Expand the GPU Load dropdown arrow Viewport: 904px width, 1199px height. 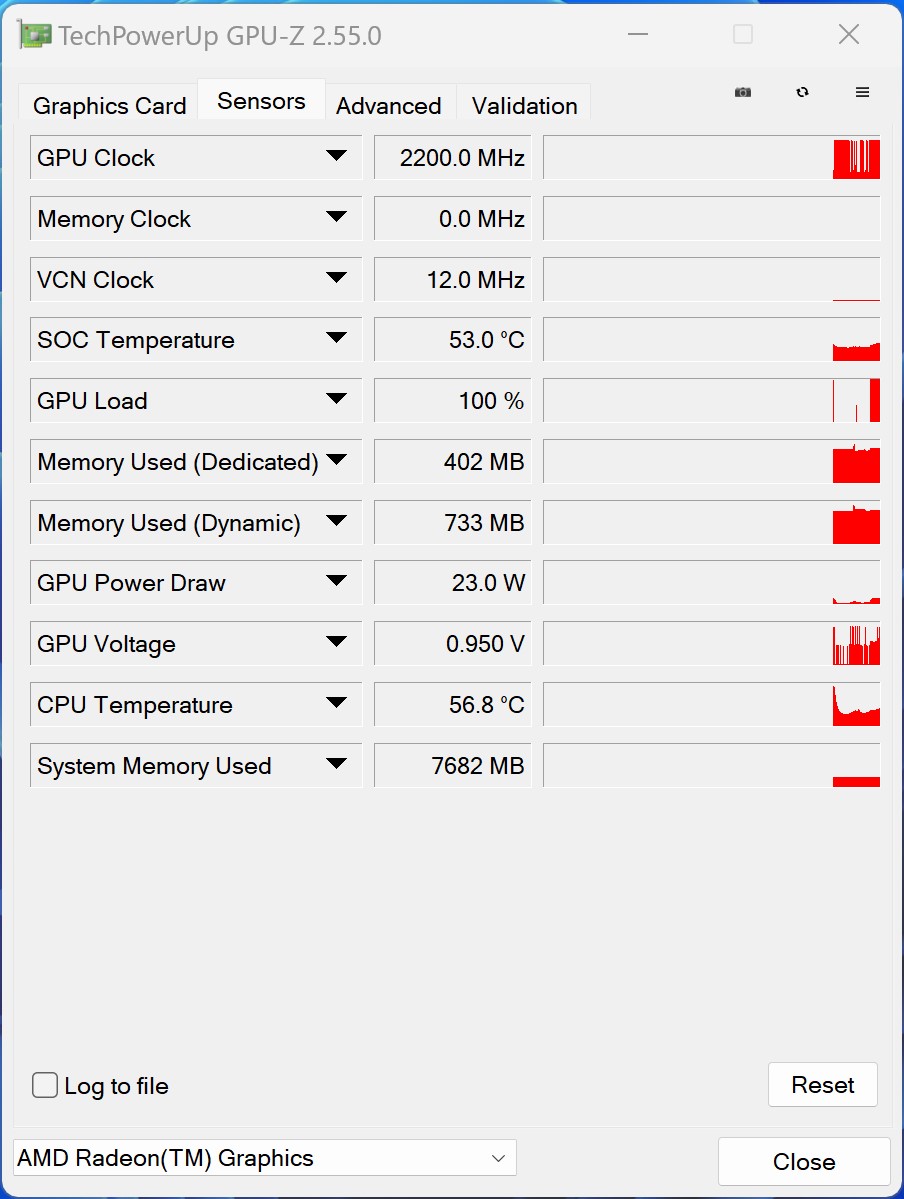click(336, 399)
